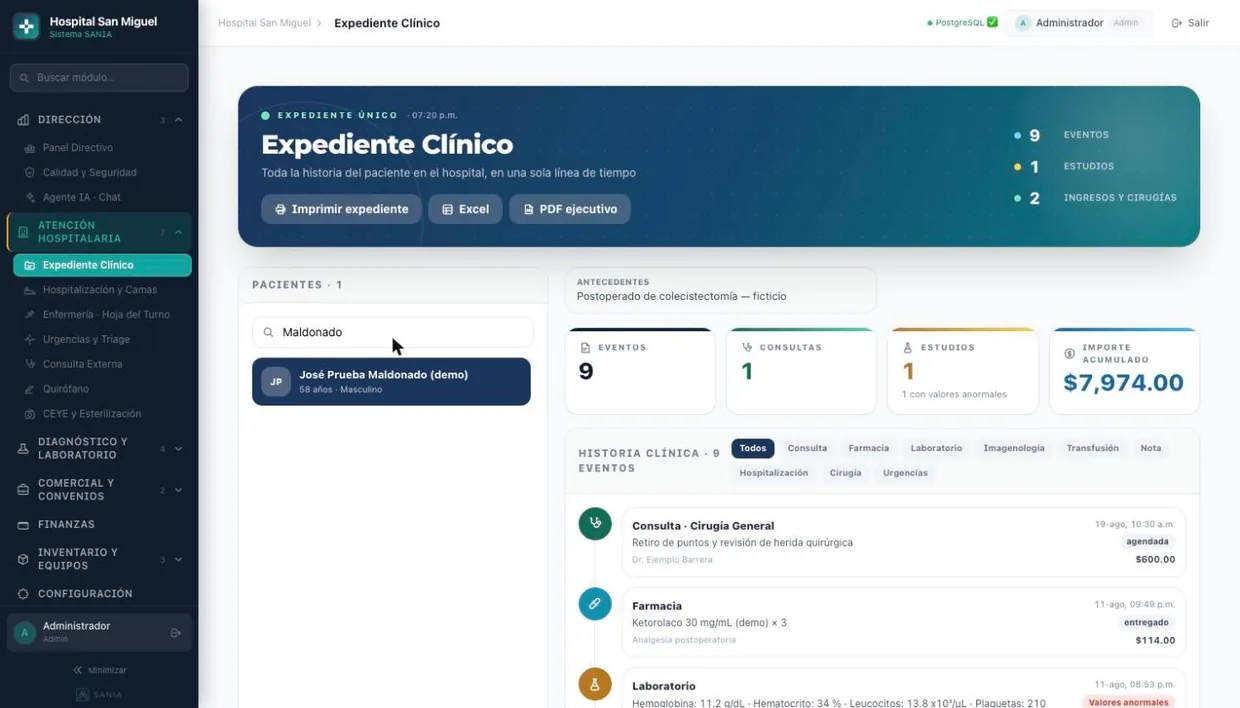This screenshot has height=708, width=1240.
Task: Click the Consulta Externa stethoscope icon
Action: click(x=30, y=365)
